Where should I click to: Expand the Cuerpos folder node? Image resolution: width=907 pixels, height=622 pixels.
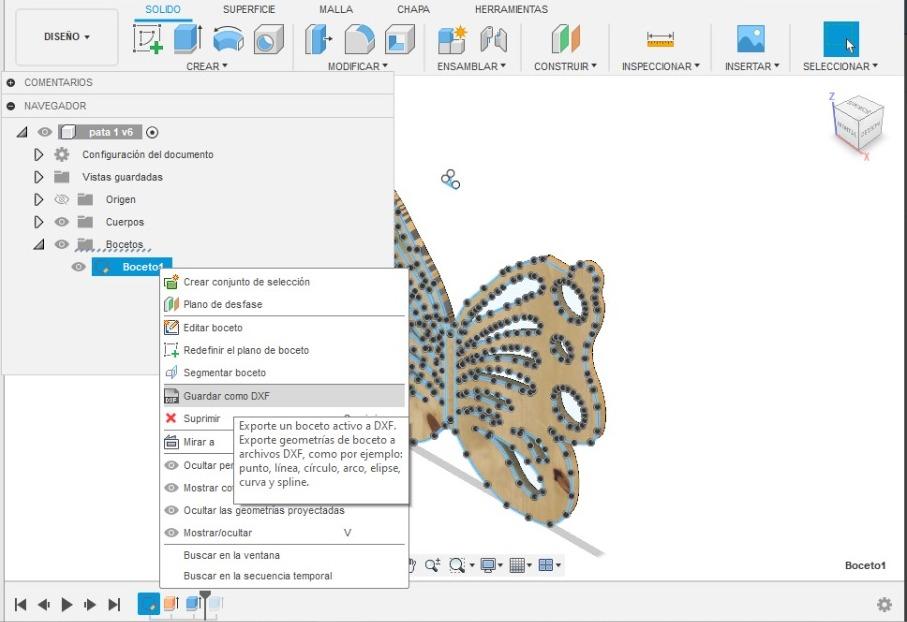click(x=38, y=222)
